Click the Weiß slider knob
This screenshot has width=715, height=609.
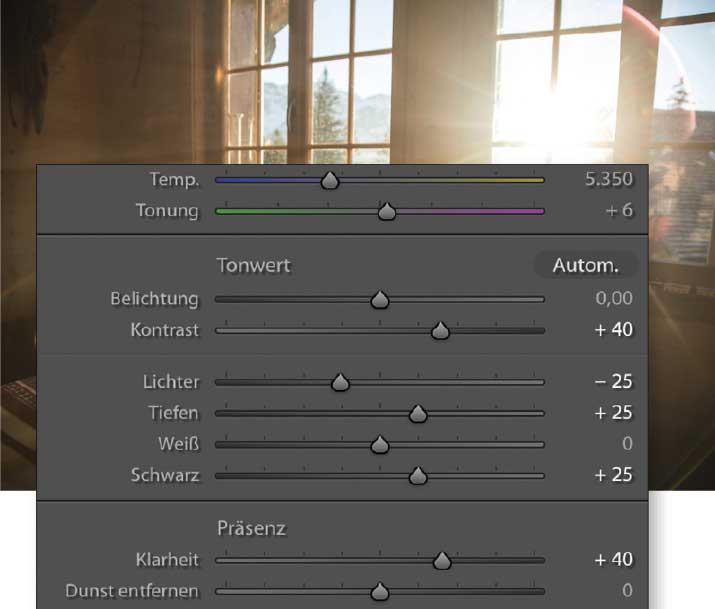pyautogui.click(x=379, y=445)
